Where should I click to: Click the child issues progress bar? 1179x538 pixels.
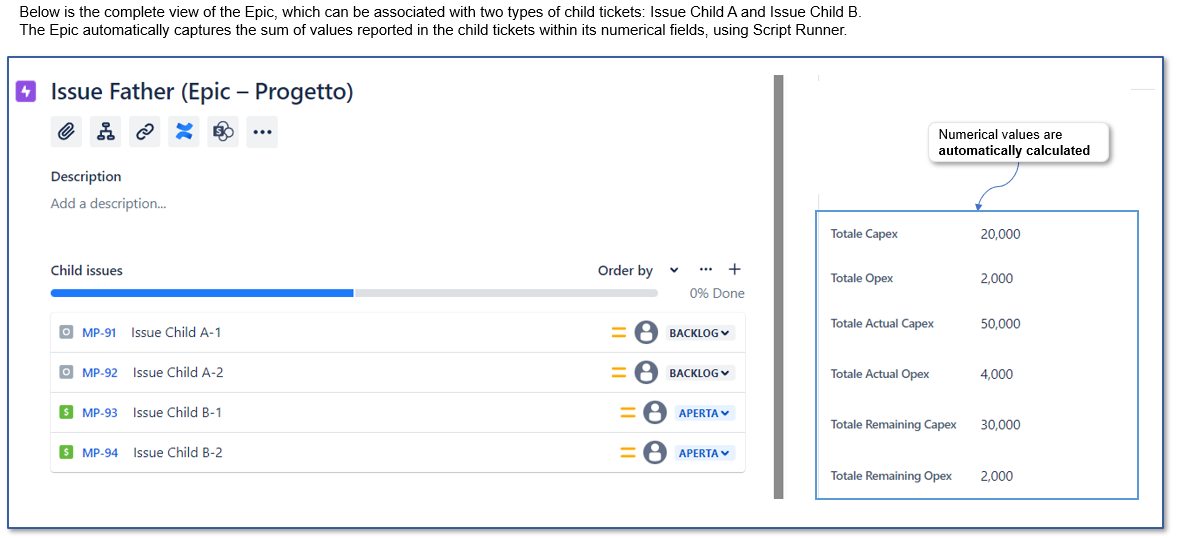tap(354, 293)
